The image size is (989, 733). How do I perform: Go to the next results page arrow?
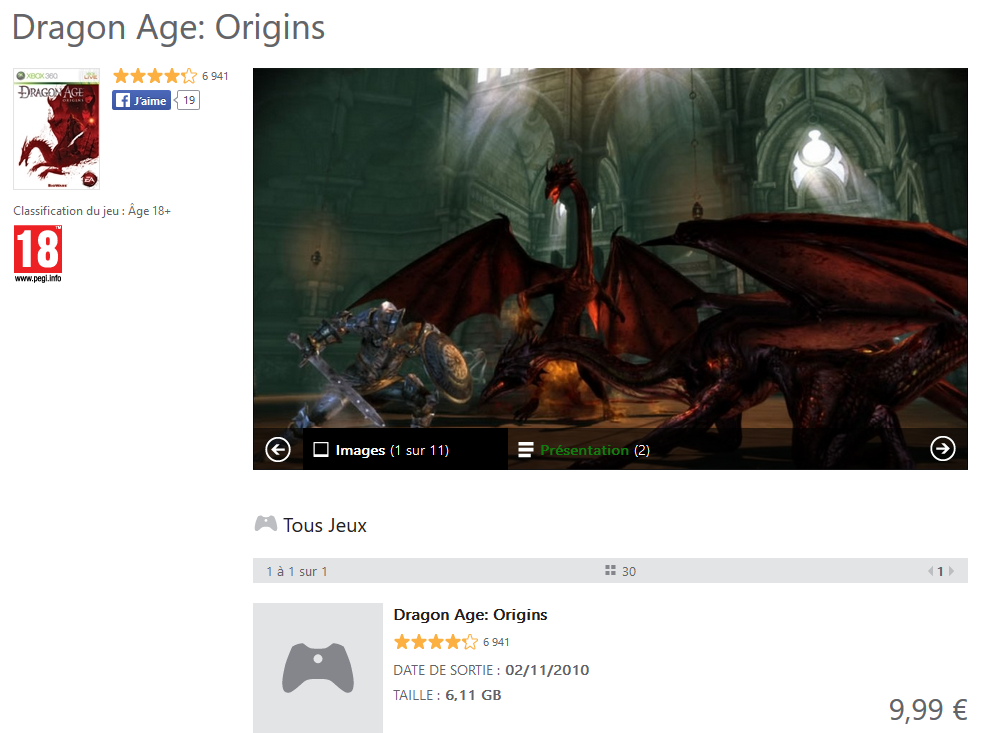point(951,572)
